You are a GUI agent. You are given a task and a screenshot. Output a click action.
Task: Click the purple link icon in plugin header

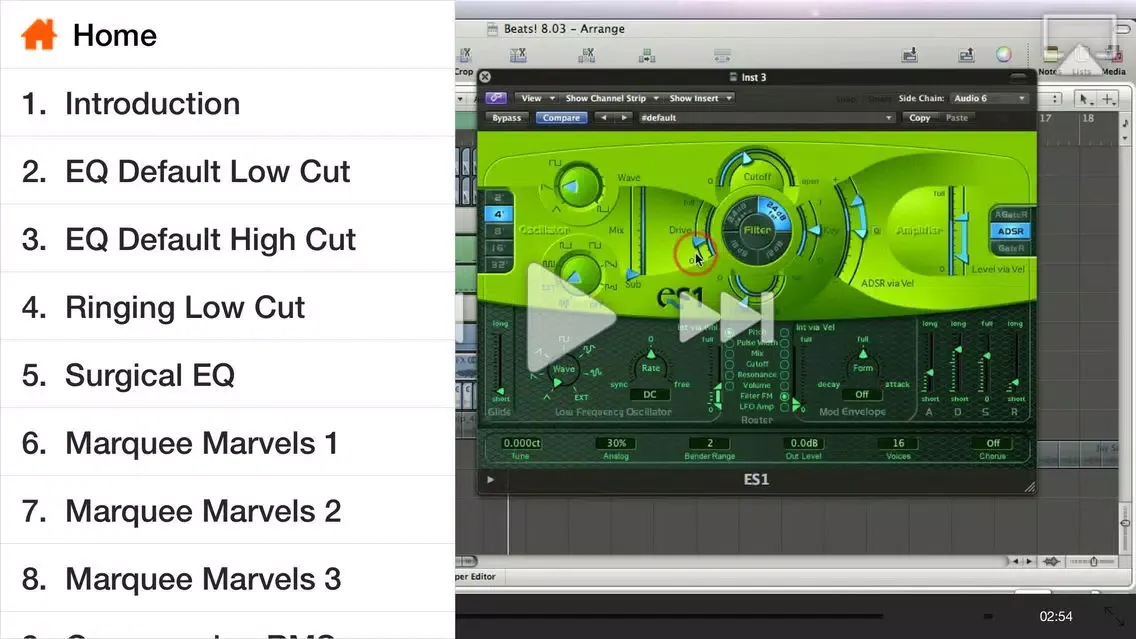point(496,98)
